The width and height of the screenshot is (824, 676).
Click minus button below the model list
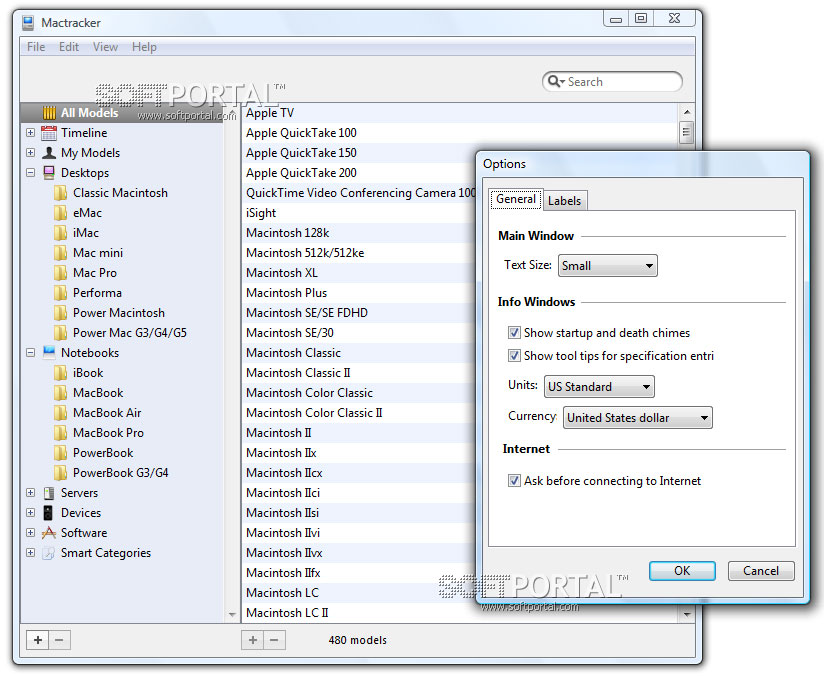(274, 640)
